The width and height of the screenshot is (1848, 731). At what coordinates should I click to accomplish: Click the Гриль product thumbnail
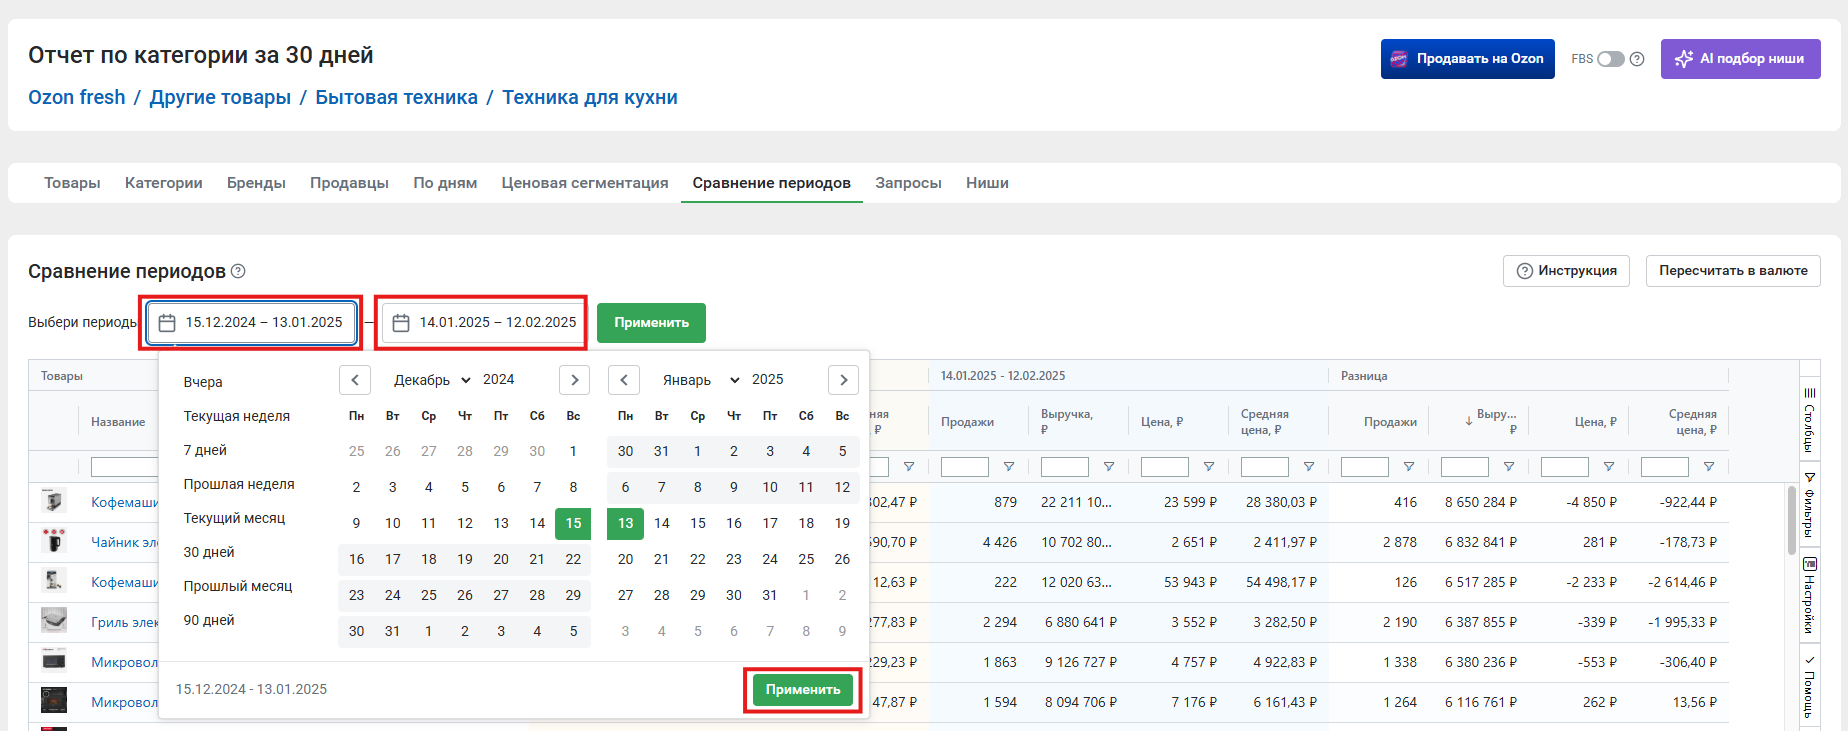[54, 621]
